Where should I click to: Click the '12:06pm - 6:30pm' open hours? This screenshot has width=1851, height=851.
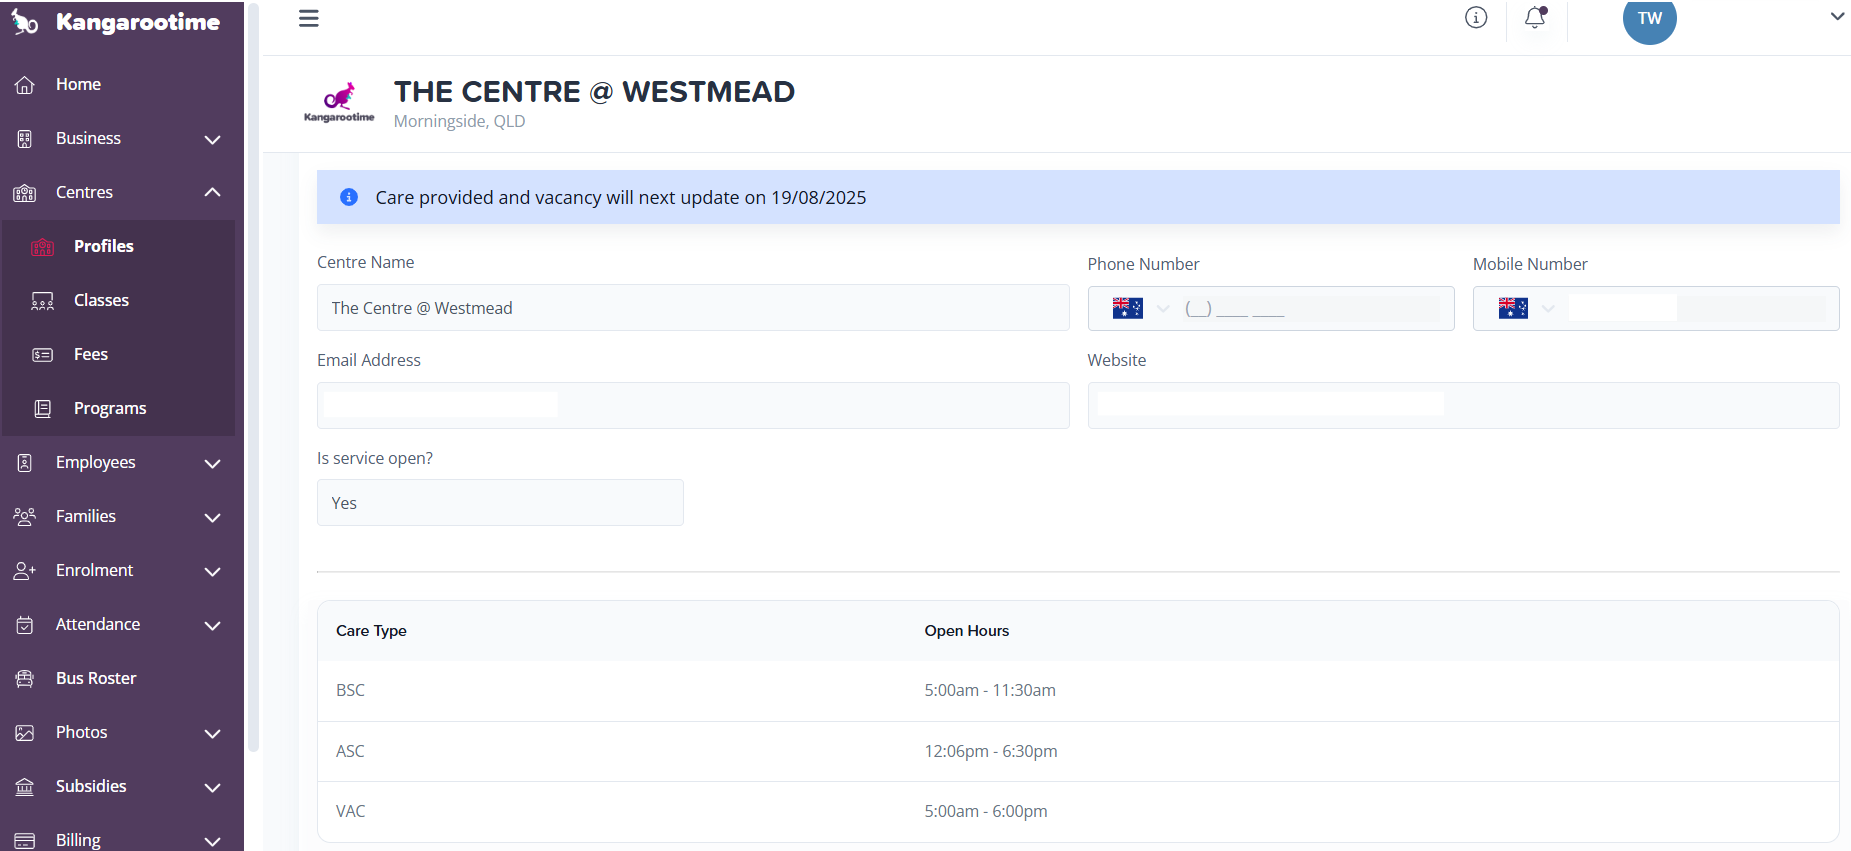point(991,751)
